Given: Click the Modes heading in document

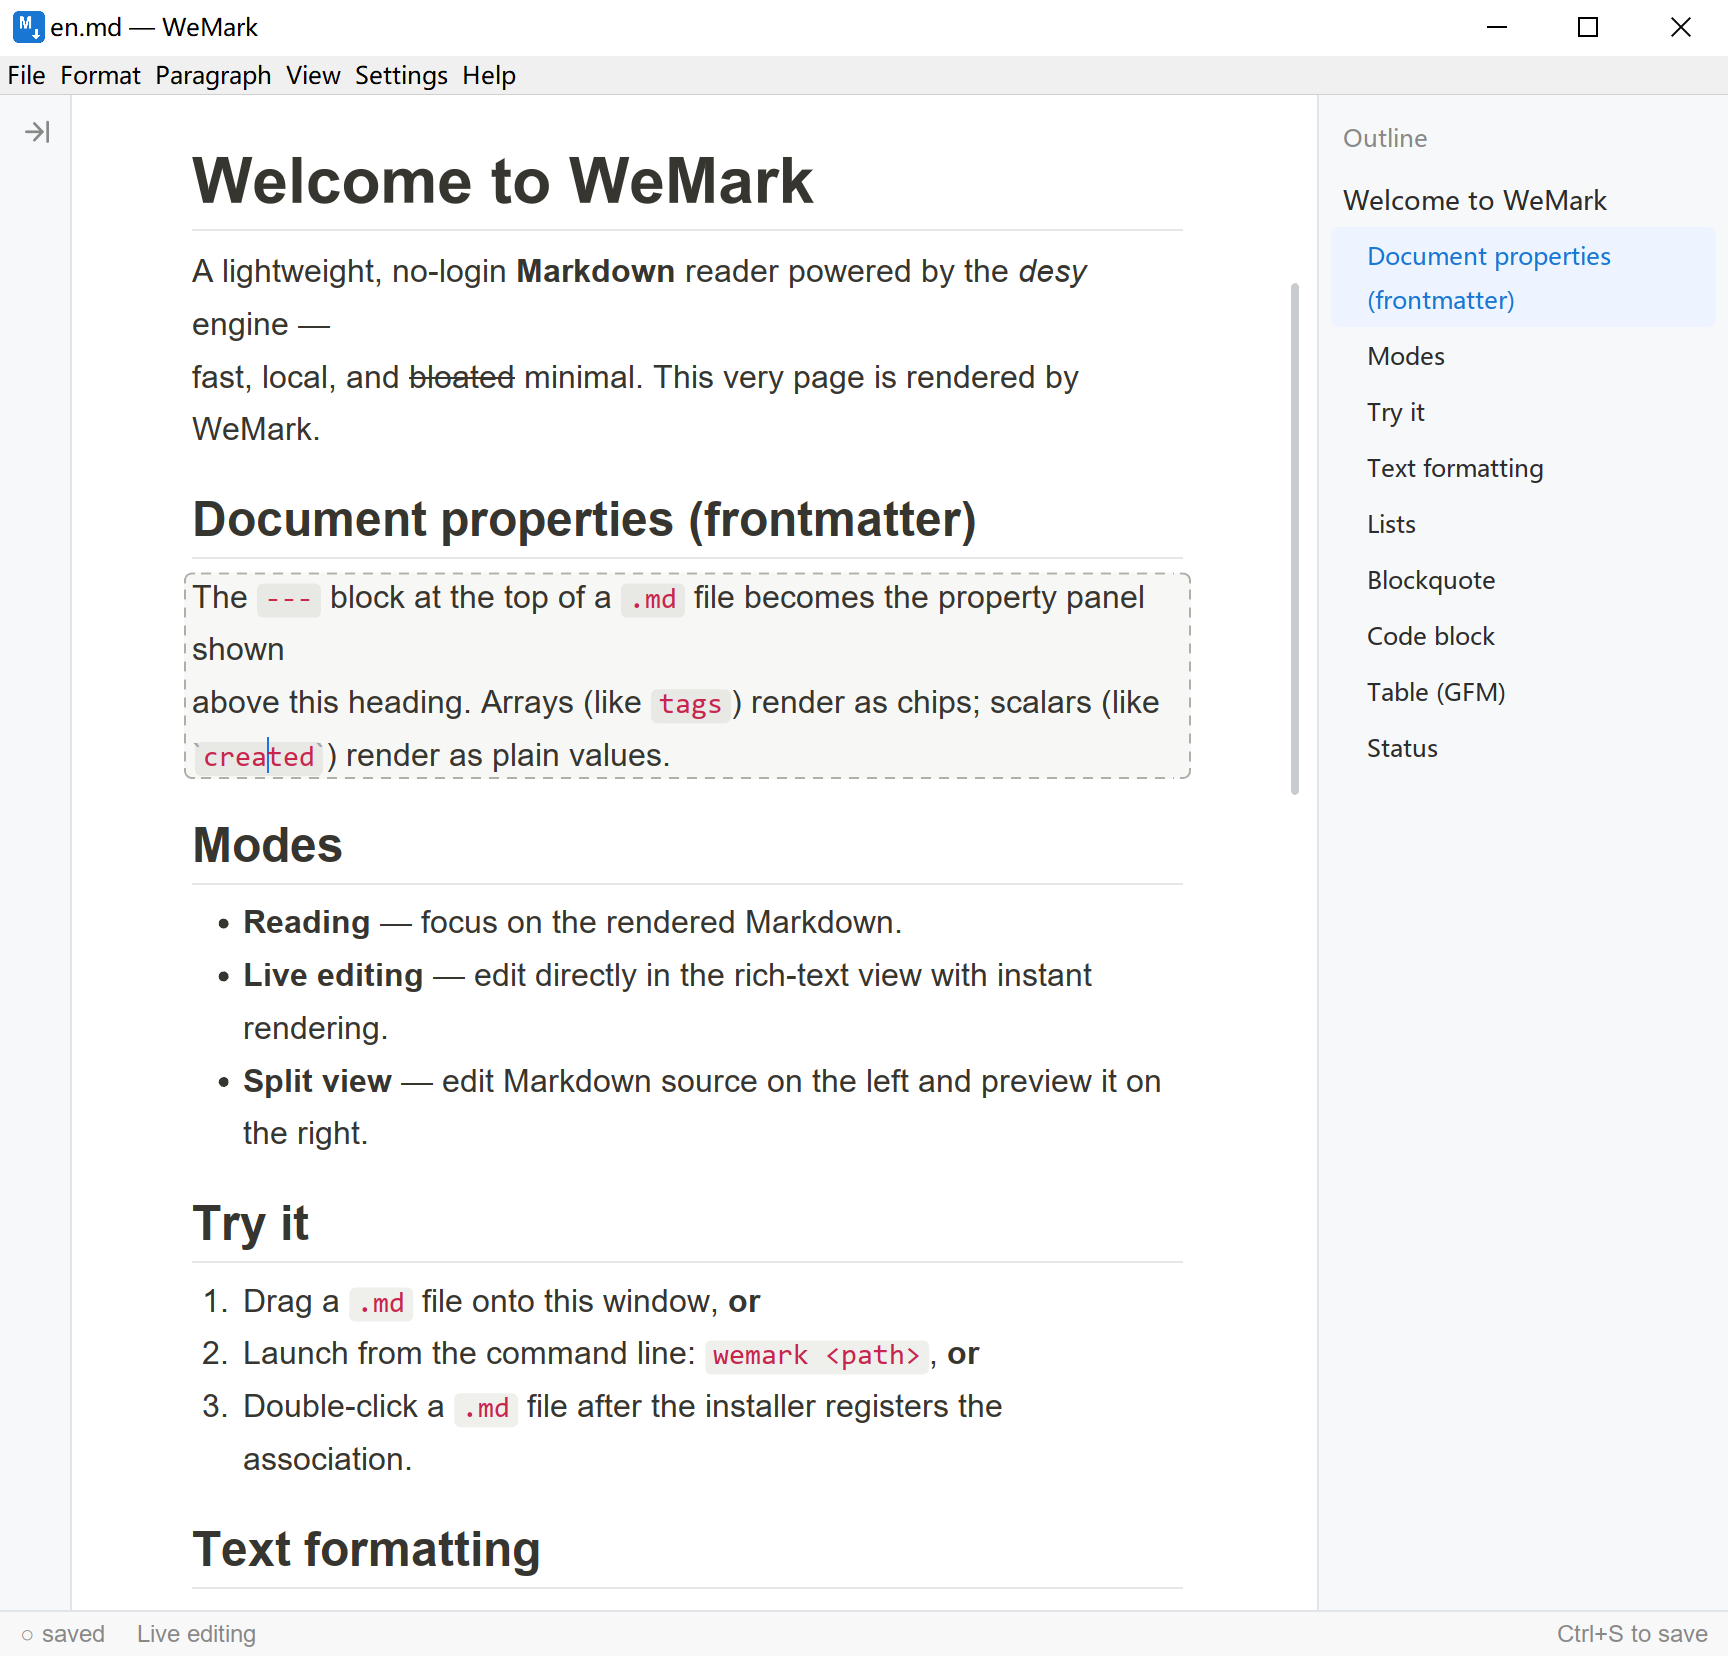Looking at the screenshot, I should (x=267, y=845).
